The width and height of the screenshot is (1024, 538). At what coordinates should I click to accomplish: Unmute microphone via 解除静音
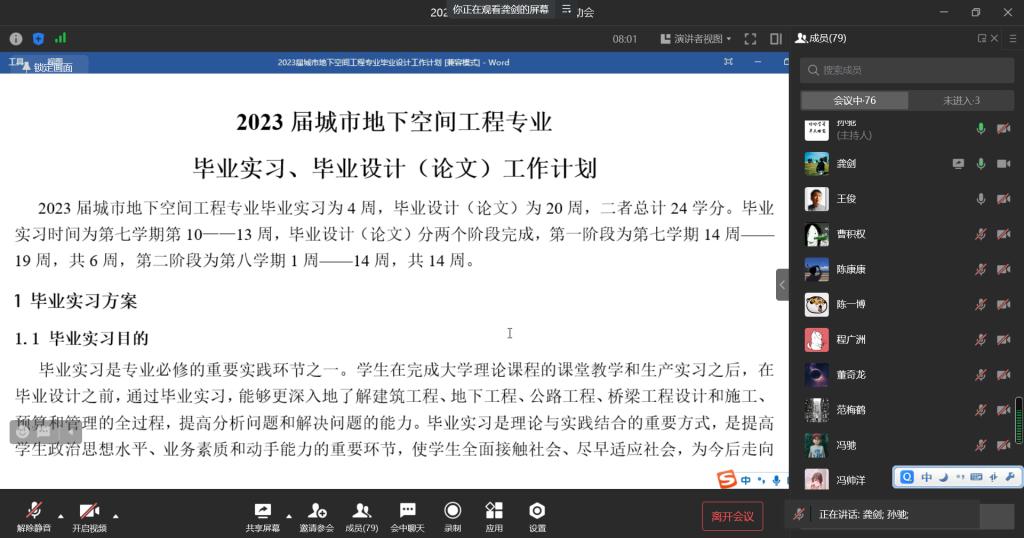pyautogui.click(x=34, y=511)
